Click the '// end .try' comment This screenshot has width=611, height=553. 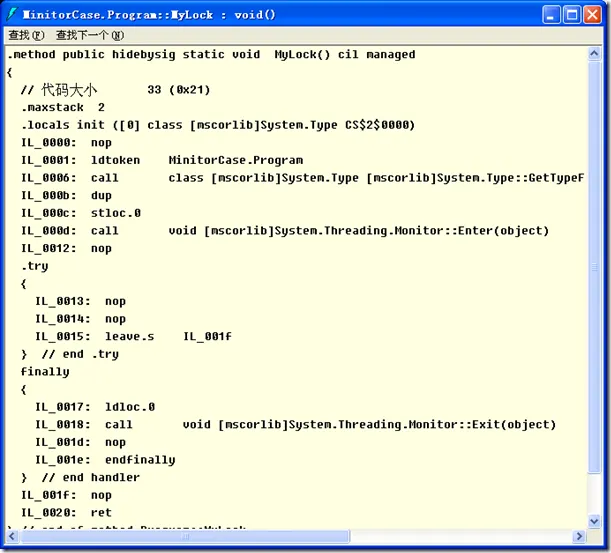80,354
